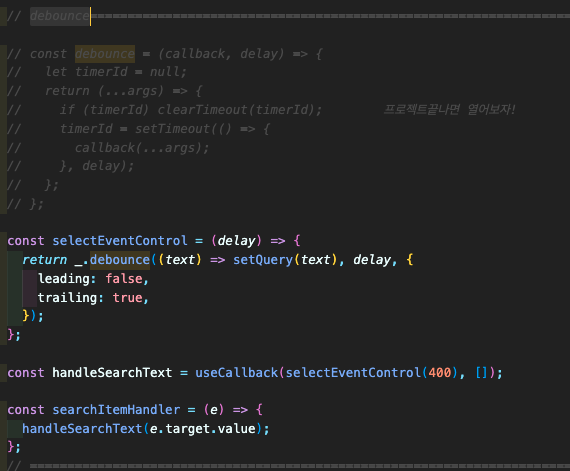Image resolution: width=570 pixels, height=471 pixels.
Task: Click 'setQuery' function call
Action: pyautogui.click(x=263, y=259)
